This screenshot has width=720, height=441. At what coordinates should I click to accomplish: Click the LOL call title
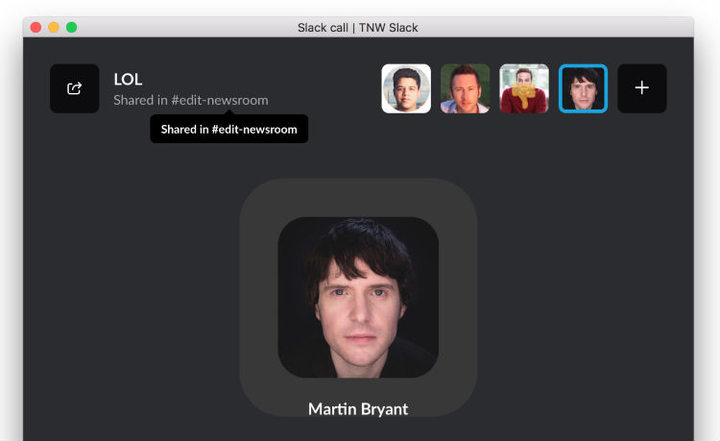click(128, 79)
